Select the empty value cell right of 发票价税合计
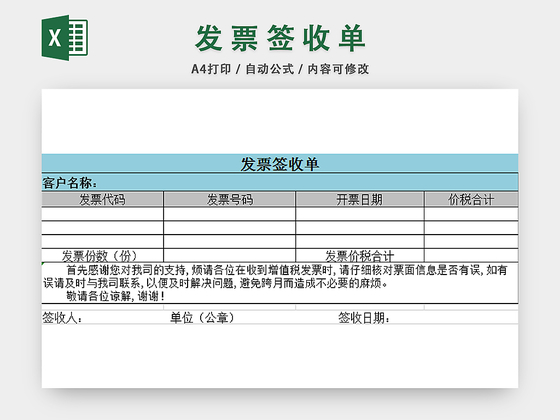This screenshot has height=420, width=560. (x=471, y=256)
